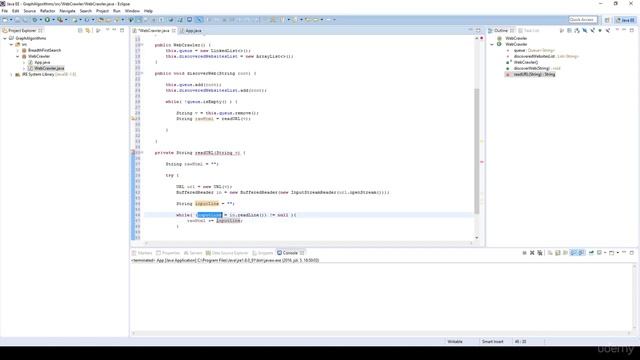
Task: Click the Open Perspective icon
Action: click(x=607, y=20)
